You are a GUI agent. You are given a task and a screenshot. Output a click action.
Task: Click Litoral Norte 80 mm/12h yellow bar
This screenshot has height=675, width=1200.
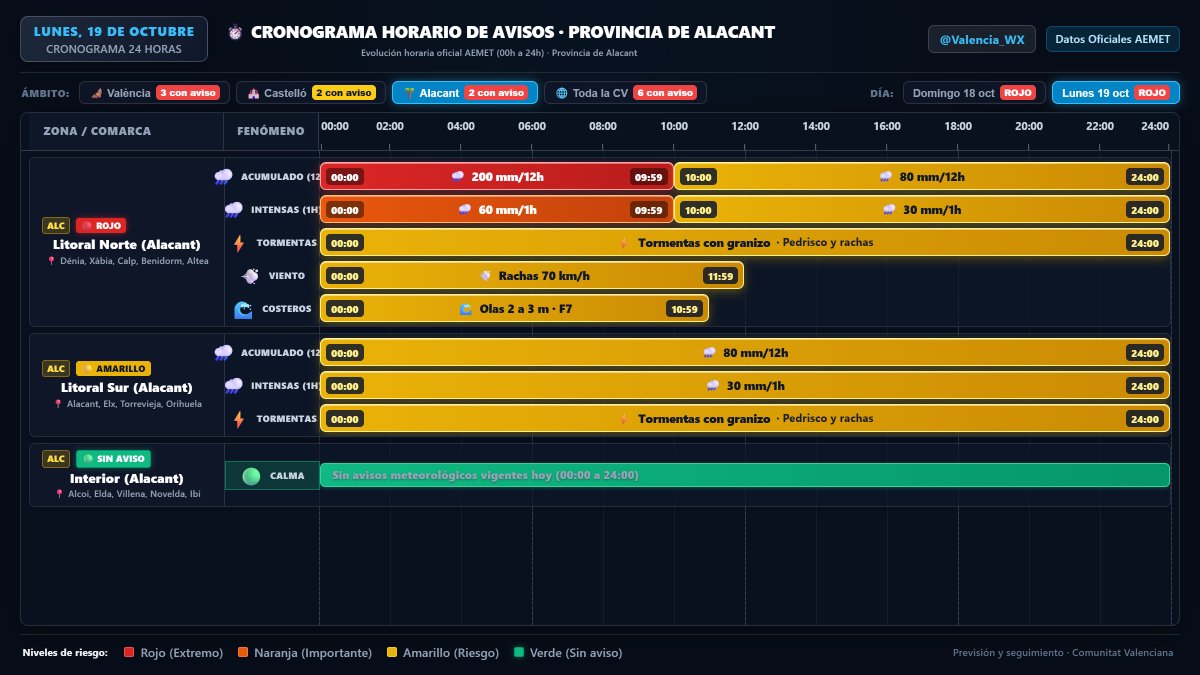coord(922,177)
